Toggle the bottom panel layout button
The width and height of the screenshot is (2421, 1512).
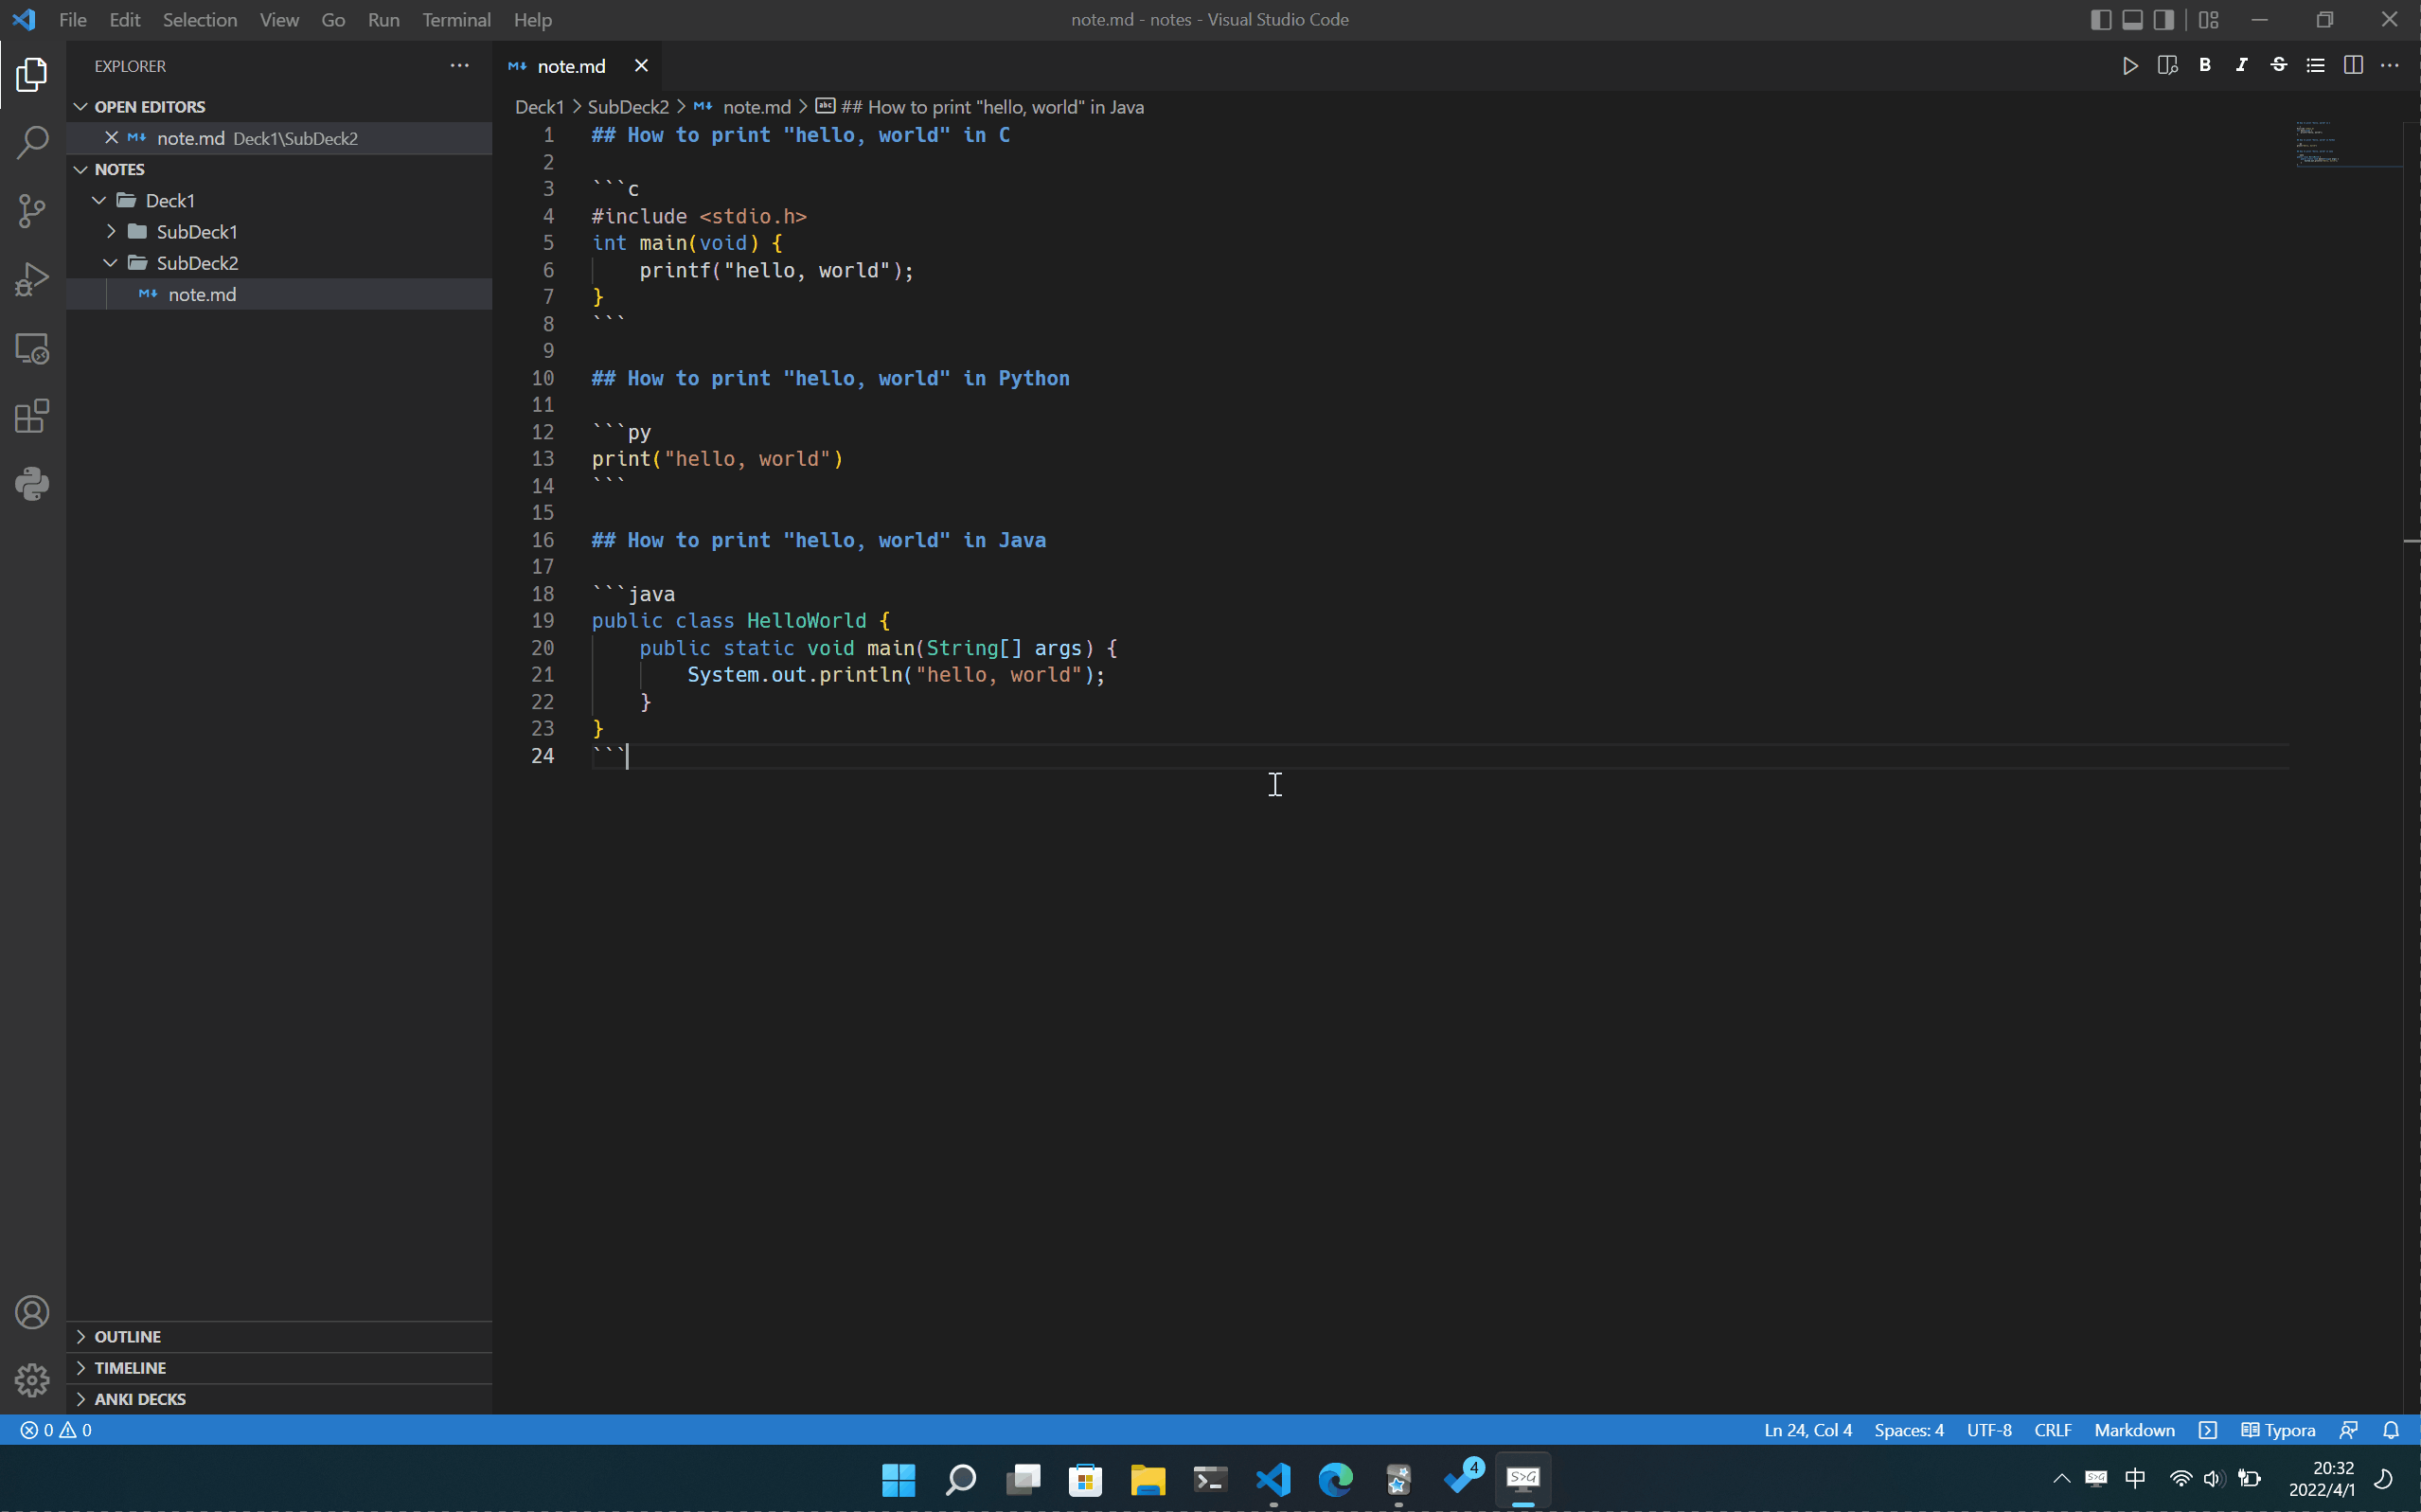pyautogui.click(x=2132, y=20)
